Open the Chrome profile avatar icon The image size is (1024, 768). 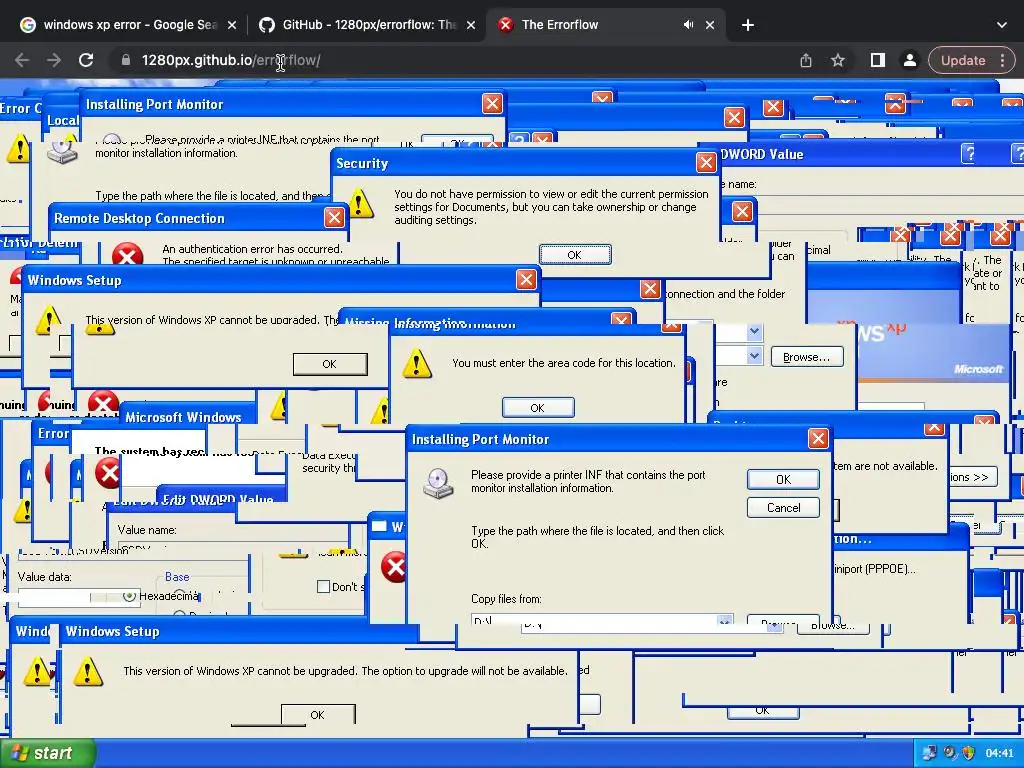(909, 60)
